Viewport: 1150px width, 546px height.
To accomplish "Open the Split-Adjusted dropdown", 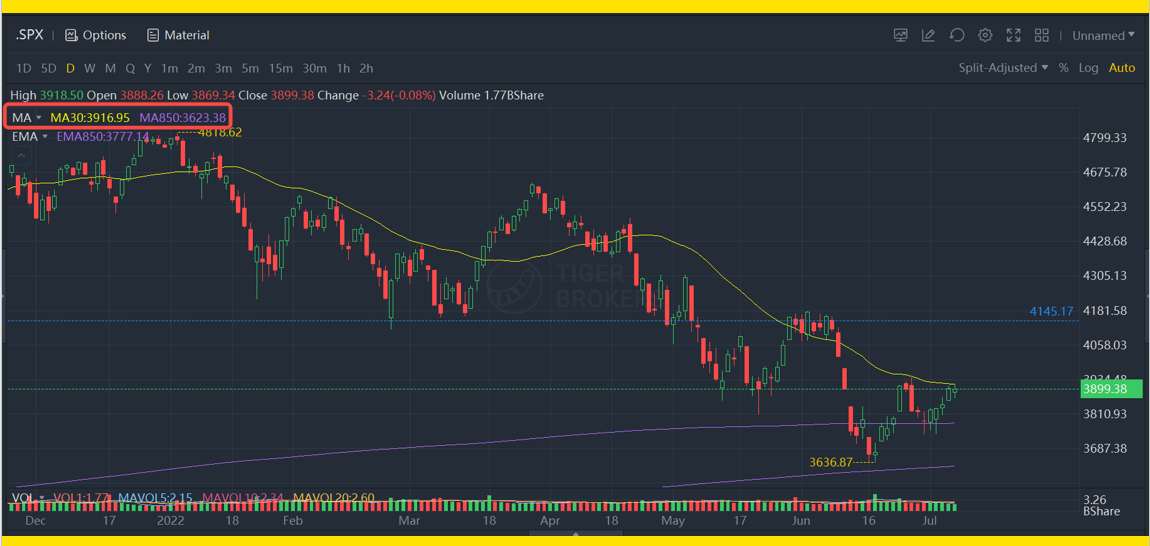I will (x=1003, y=68).
